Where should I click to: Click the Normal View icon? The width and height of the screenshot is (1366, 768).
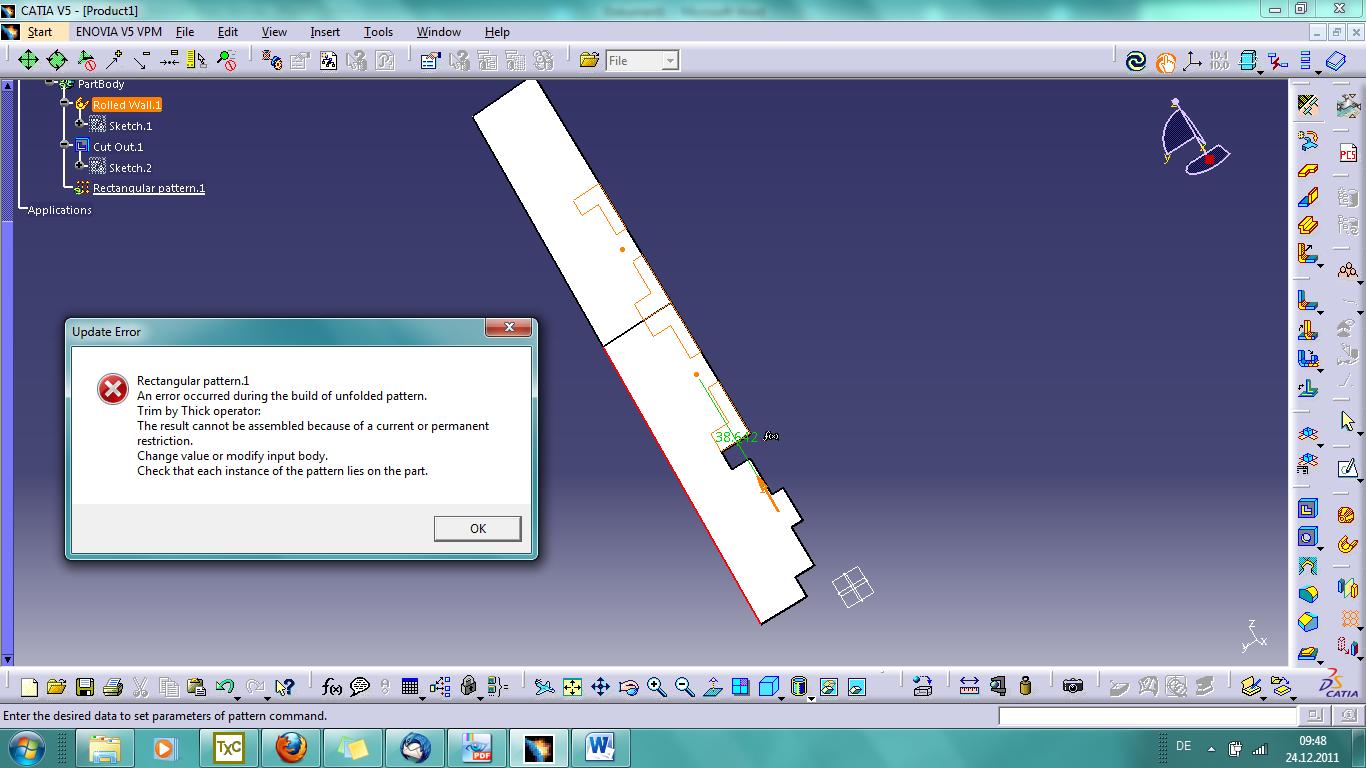[712, 687]
